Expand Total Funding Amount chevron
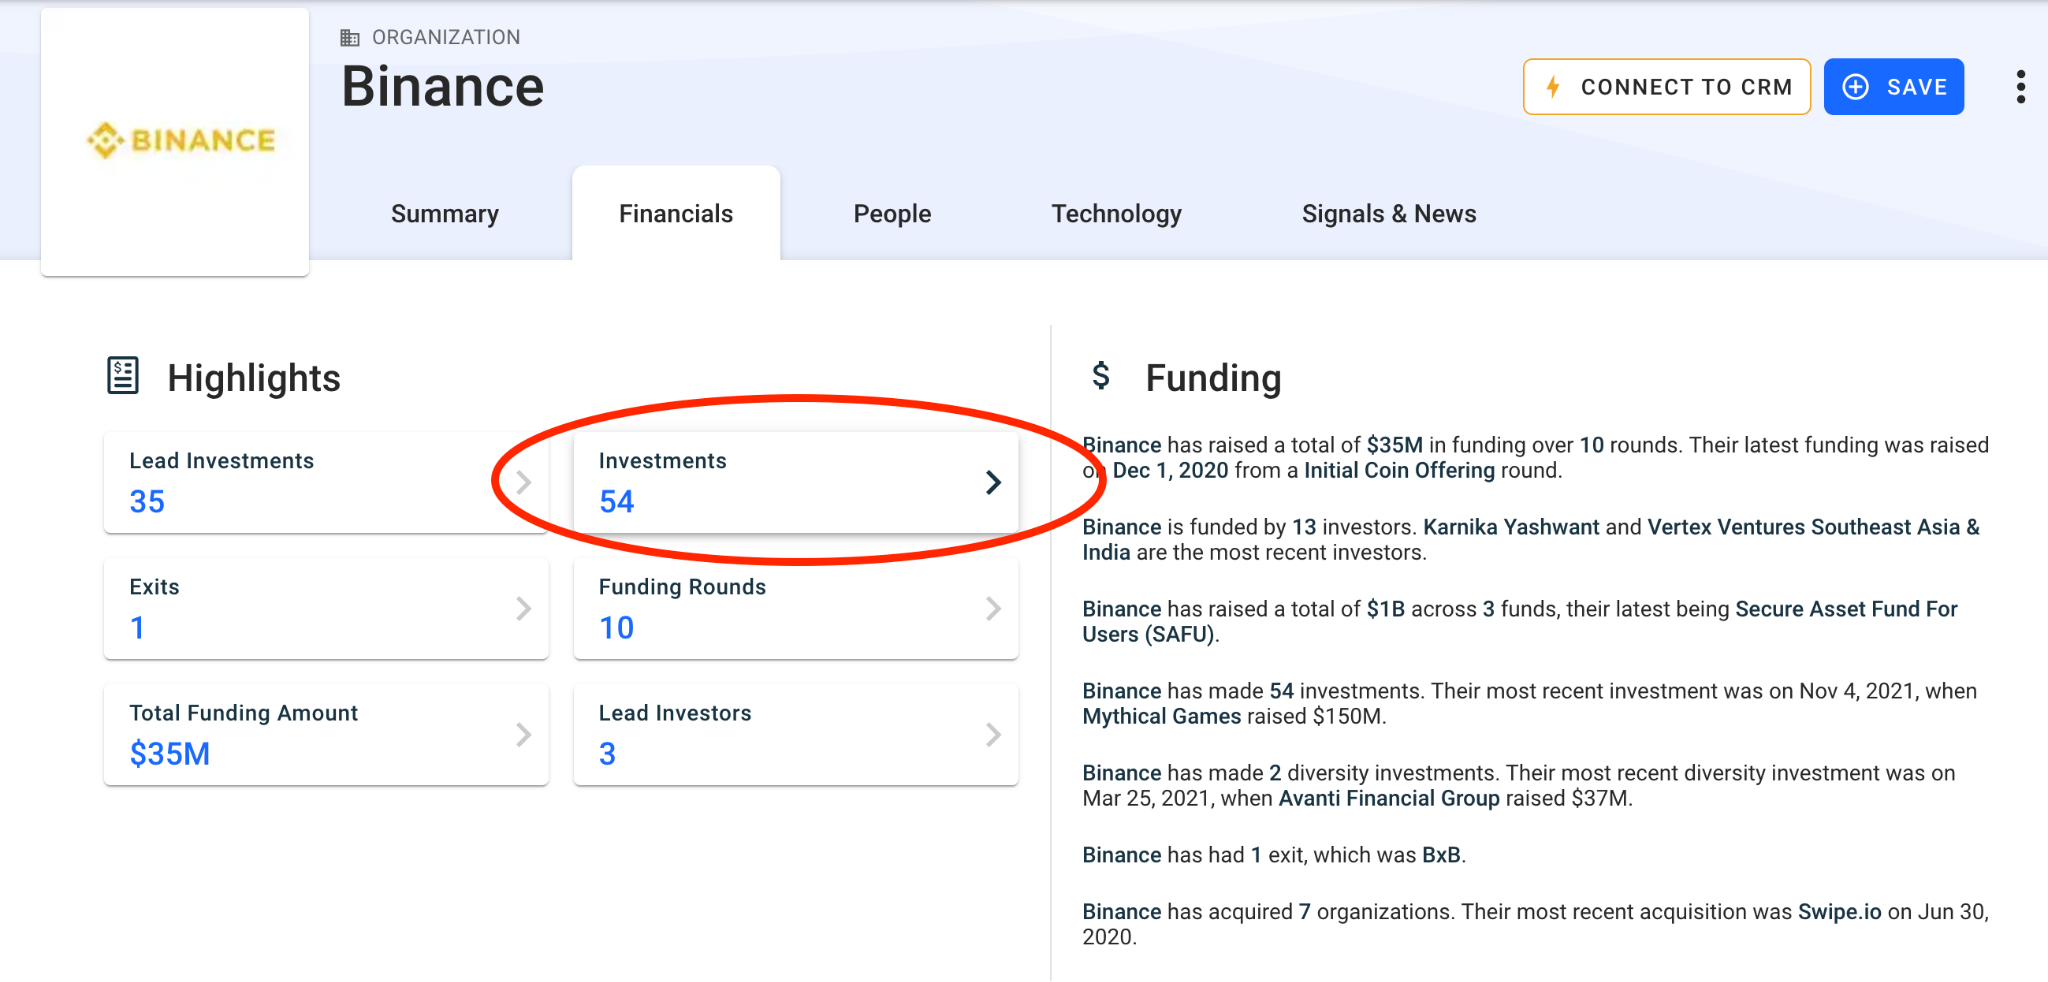This screenshot has width=2048, height=982. (523, 734)
